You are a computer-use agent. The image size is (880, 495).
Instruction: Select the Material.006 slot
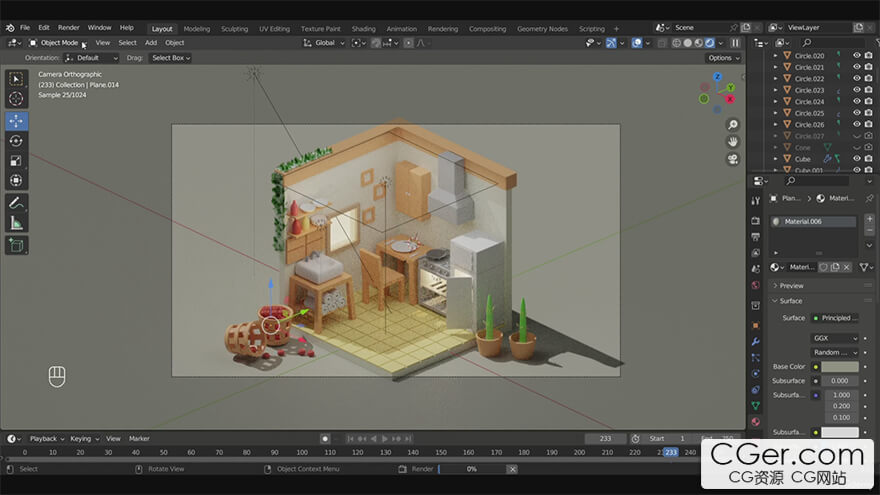pyautogui.click(x=813, y=221)
